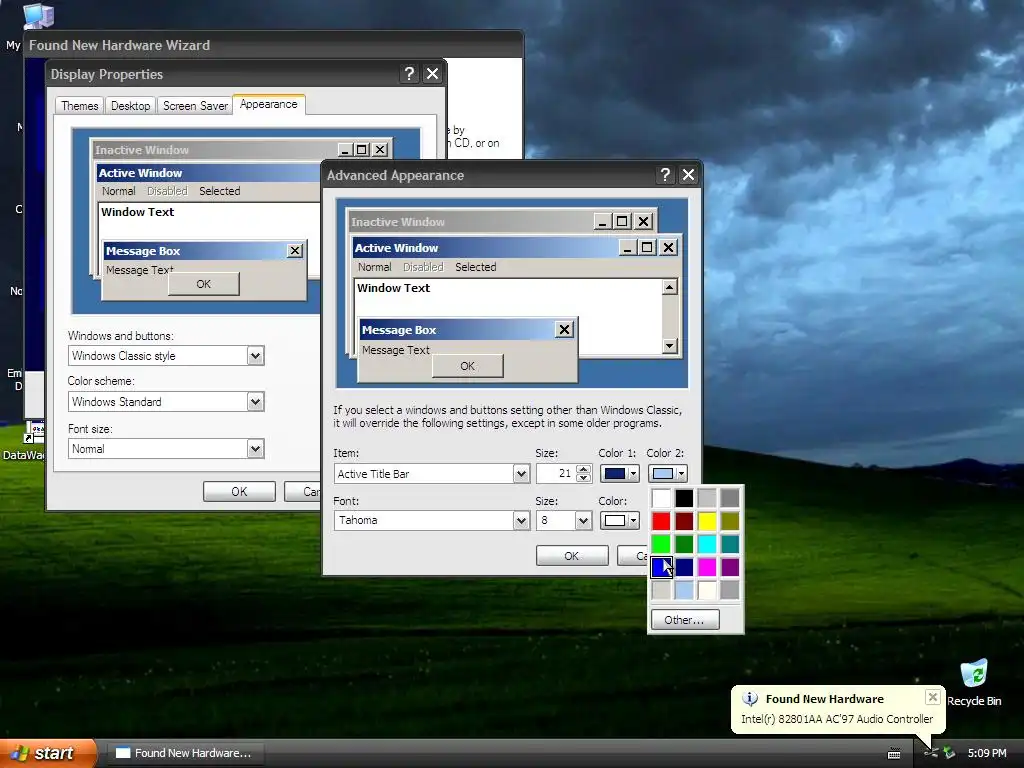Pick the white color swatch
1024x768 pixels.
(661, 498)
